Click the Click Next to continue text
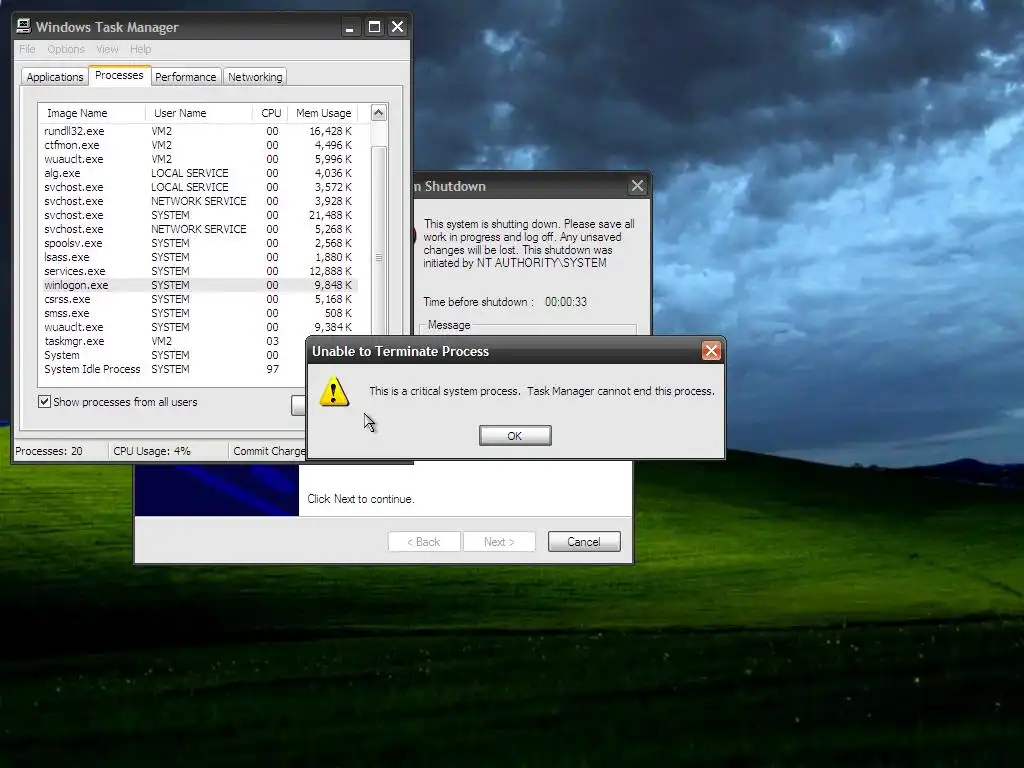 point(360,499)
